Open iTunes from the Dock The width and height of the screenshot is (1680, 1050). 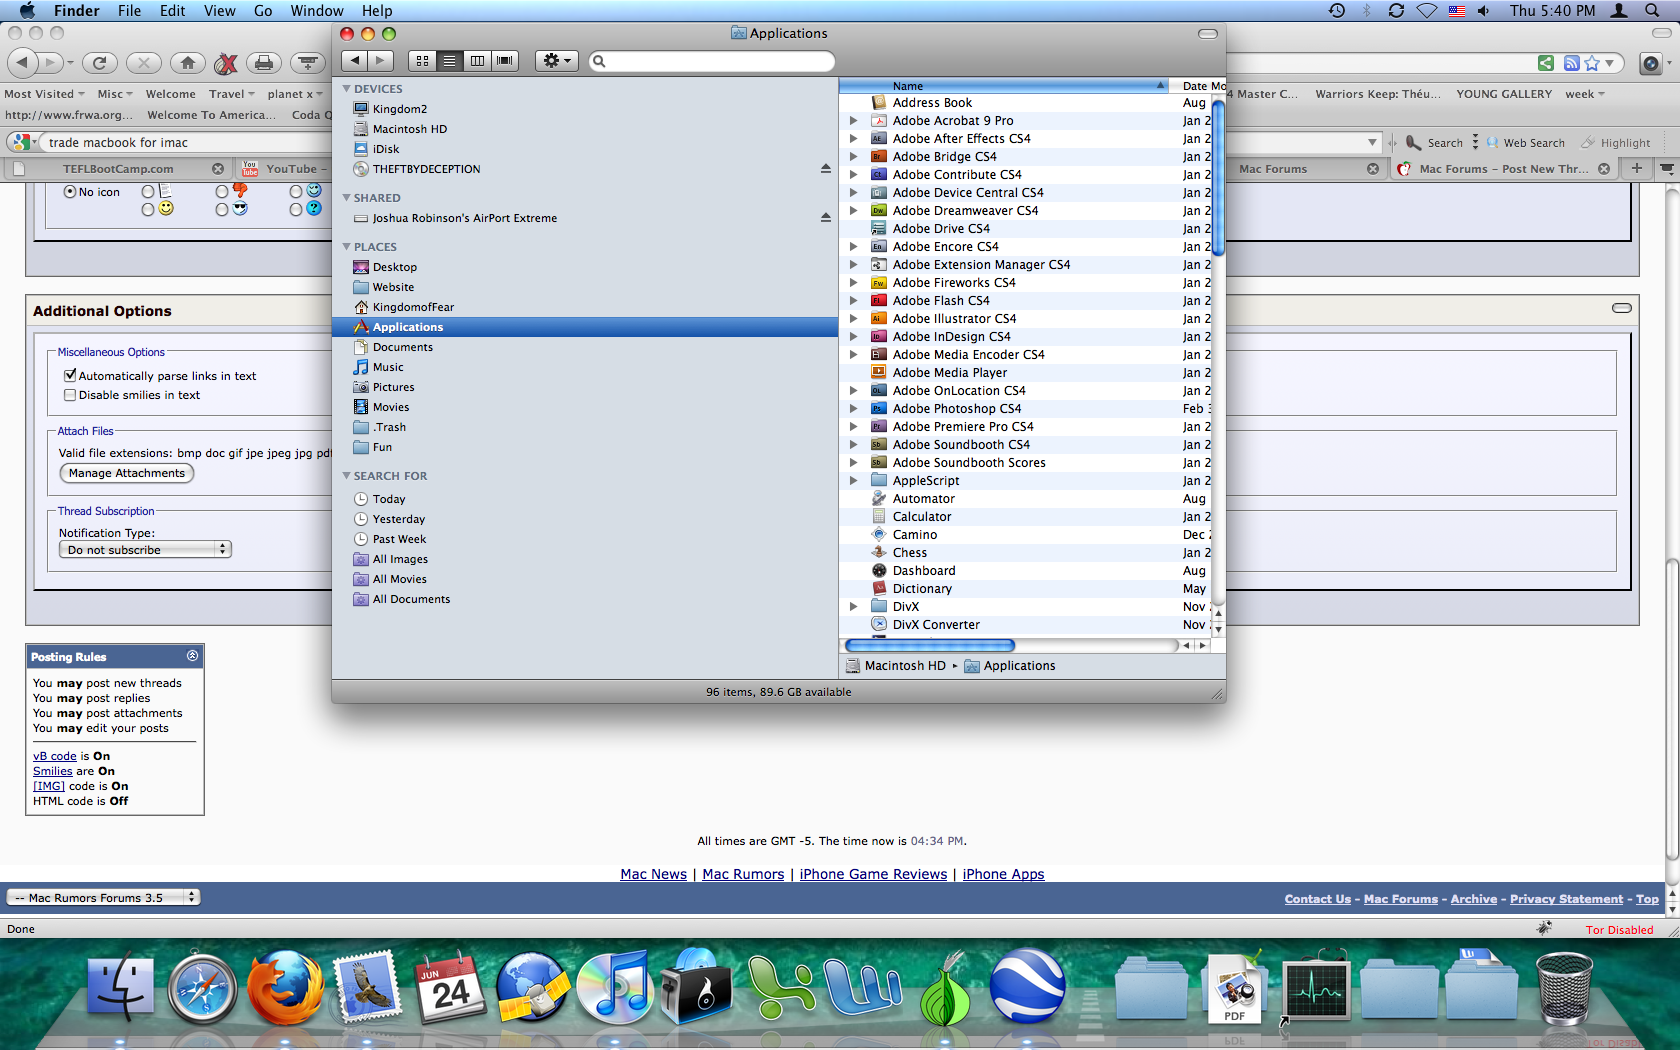(x=616, y=988)
